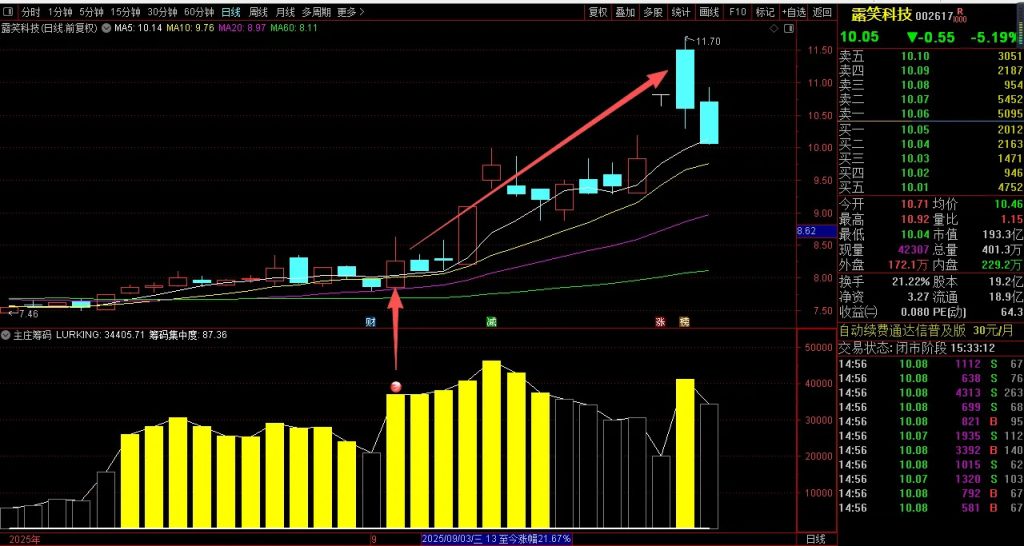Click the green 减 event marker
Screen dimensions: 1024x546
(x=491, y=322)
